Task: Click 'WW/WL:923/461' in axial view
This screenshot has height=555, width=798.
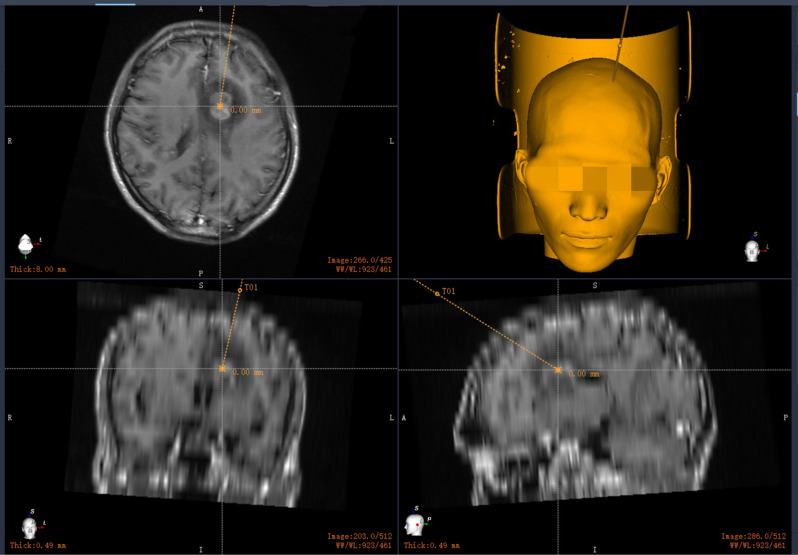Action: pyautogui.click(x=363, y=270)
